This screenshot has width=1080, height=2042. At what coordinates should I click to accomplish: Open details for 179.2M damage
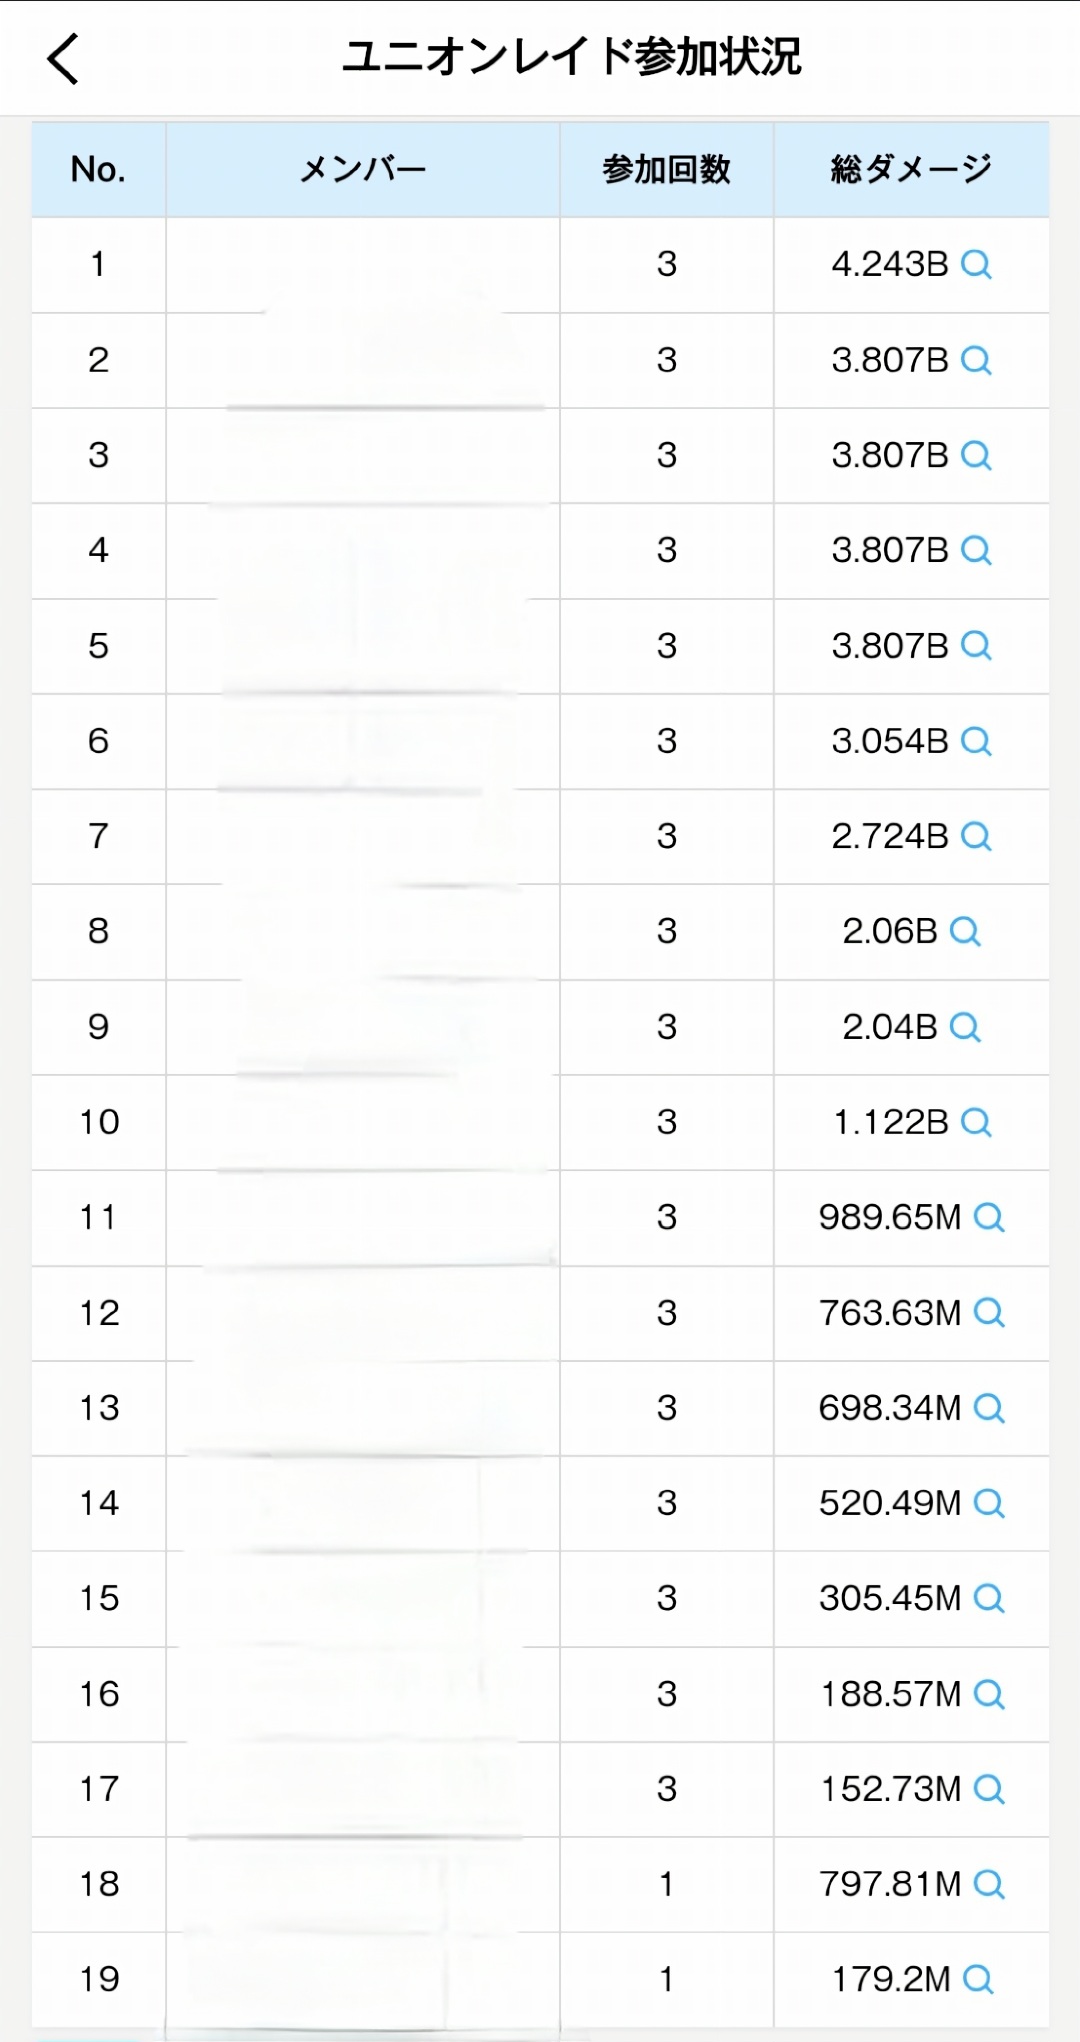click(978, 1980)
